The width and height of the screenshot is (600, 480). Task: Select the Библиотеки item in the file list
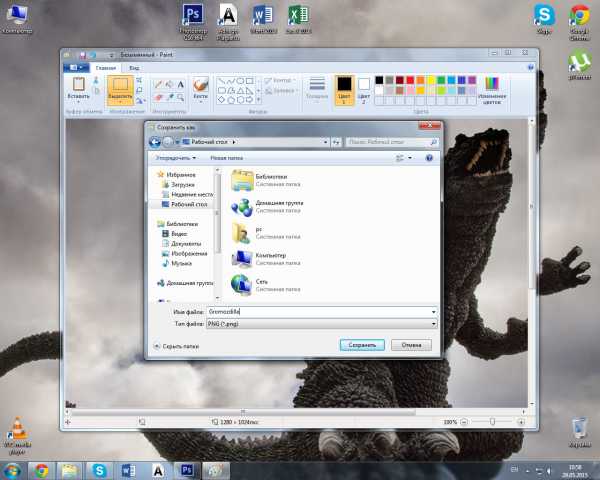point(265,180)
